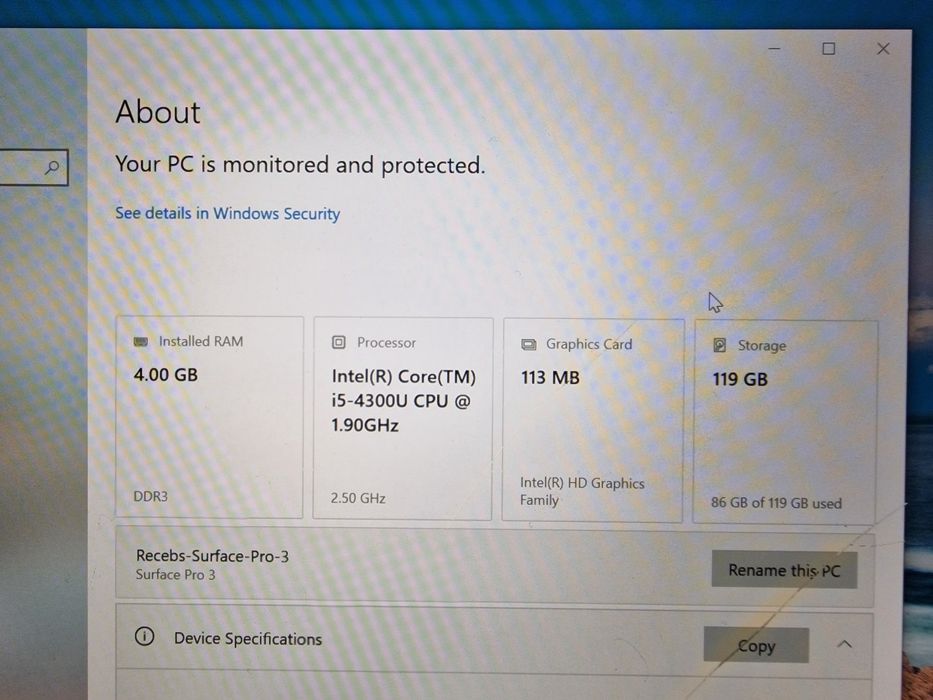Click the Graphics Card icon
The height and width of the screenshot is (700, 933).
[528, 345]
